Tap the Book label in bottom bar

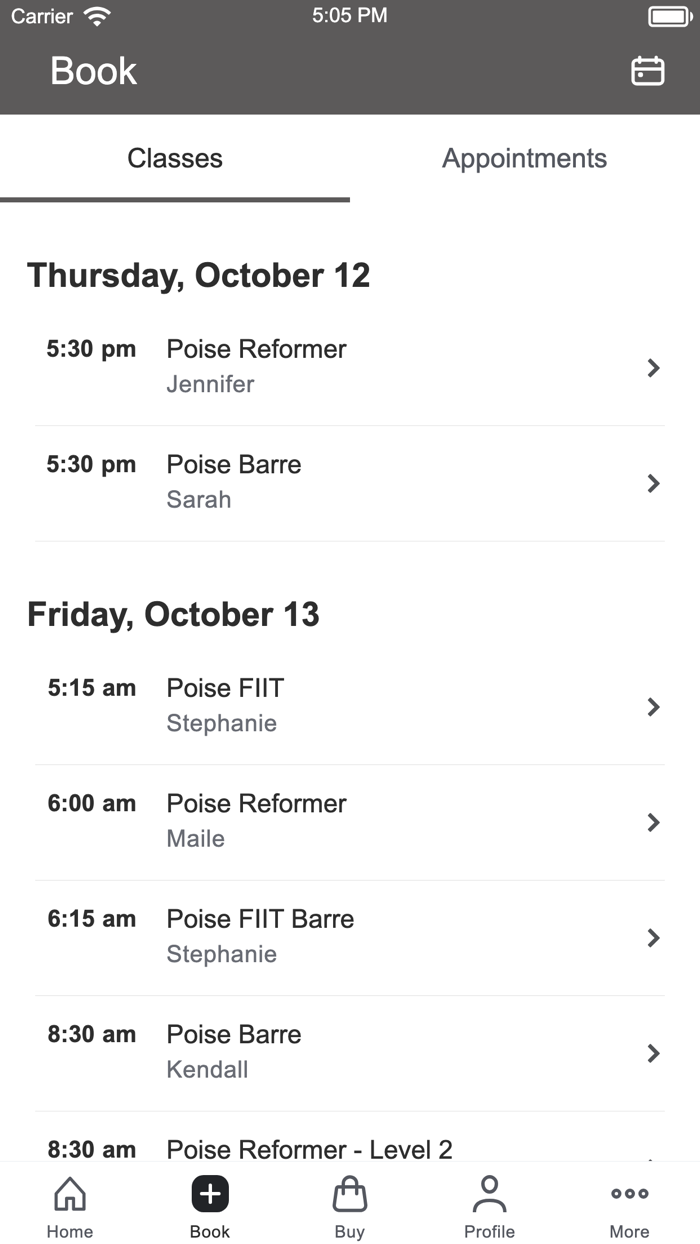click(x=209, y=1232)
